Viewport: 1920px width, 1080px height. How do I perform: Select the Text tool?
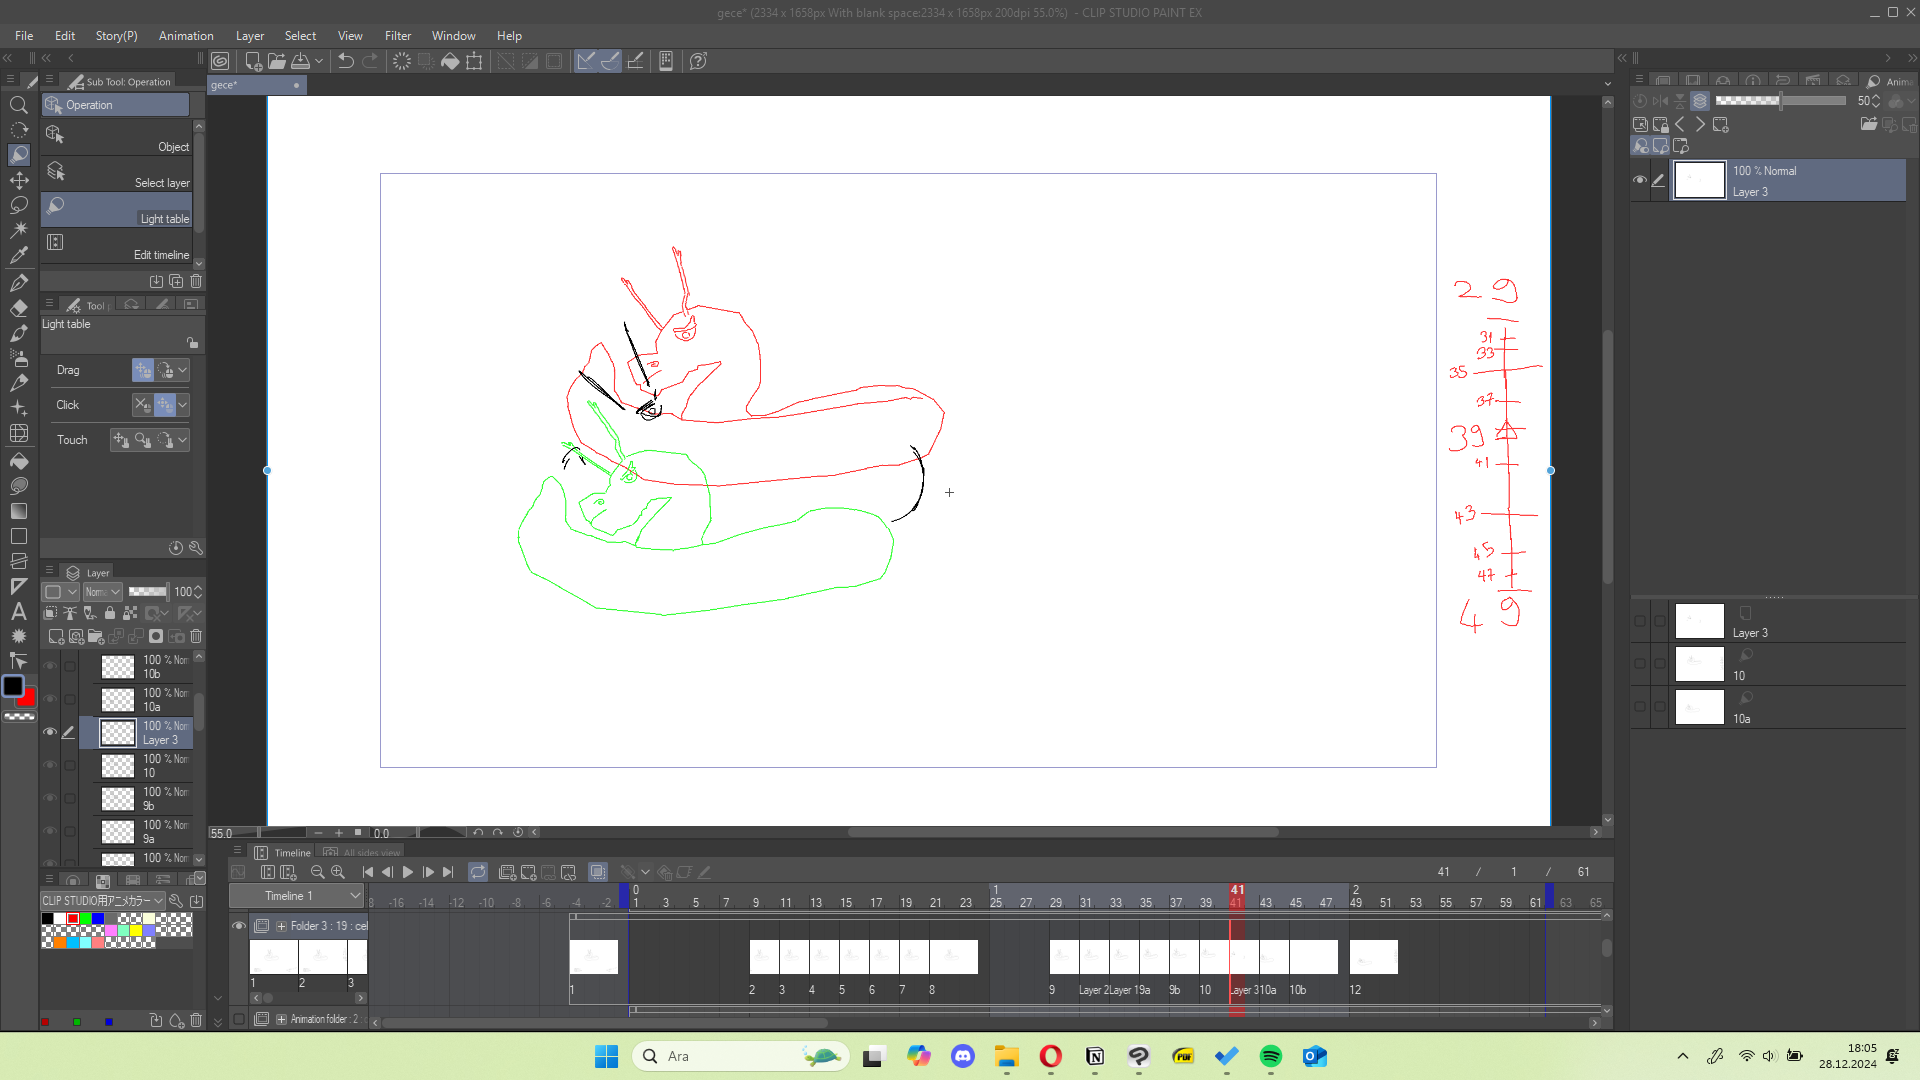pyautogui.click(x=18, y=611)
